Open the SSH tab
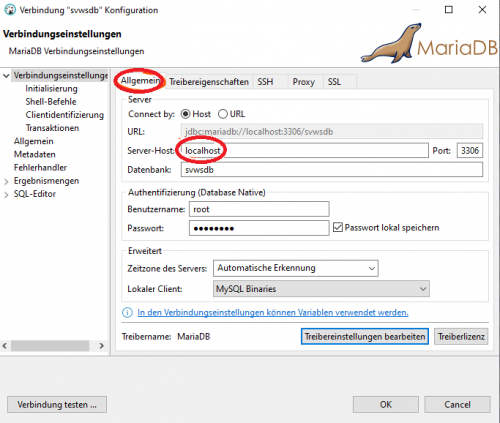Viewport: 500px width, 423px height. 265,82
